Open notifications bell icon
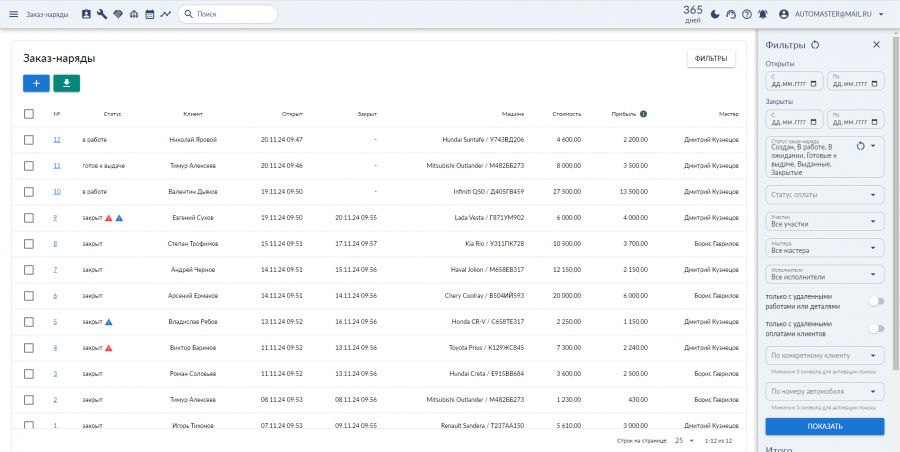Viewport: 900px width, 452px height. click(x=763, y=15)
